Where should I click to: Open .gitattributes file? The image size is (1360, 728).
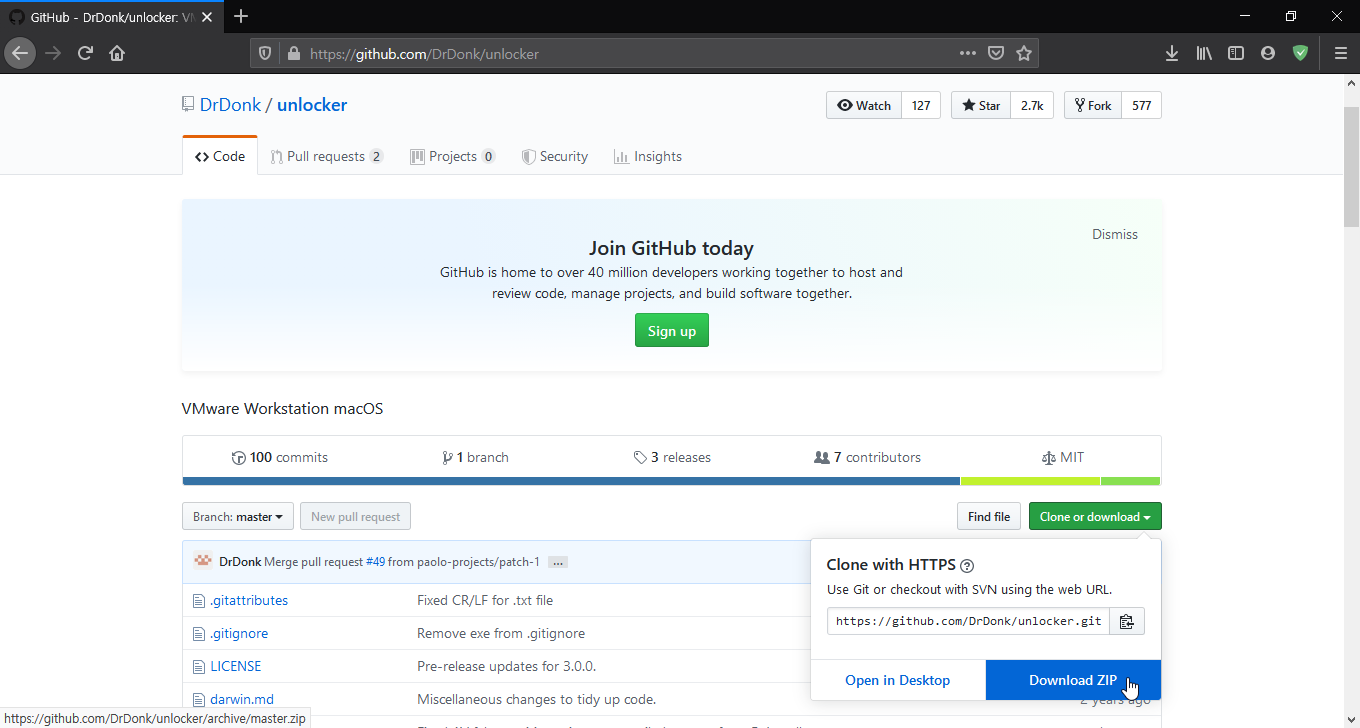coord(249,600)
